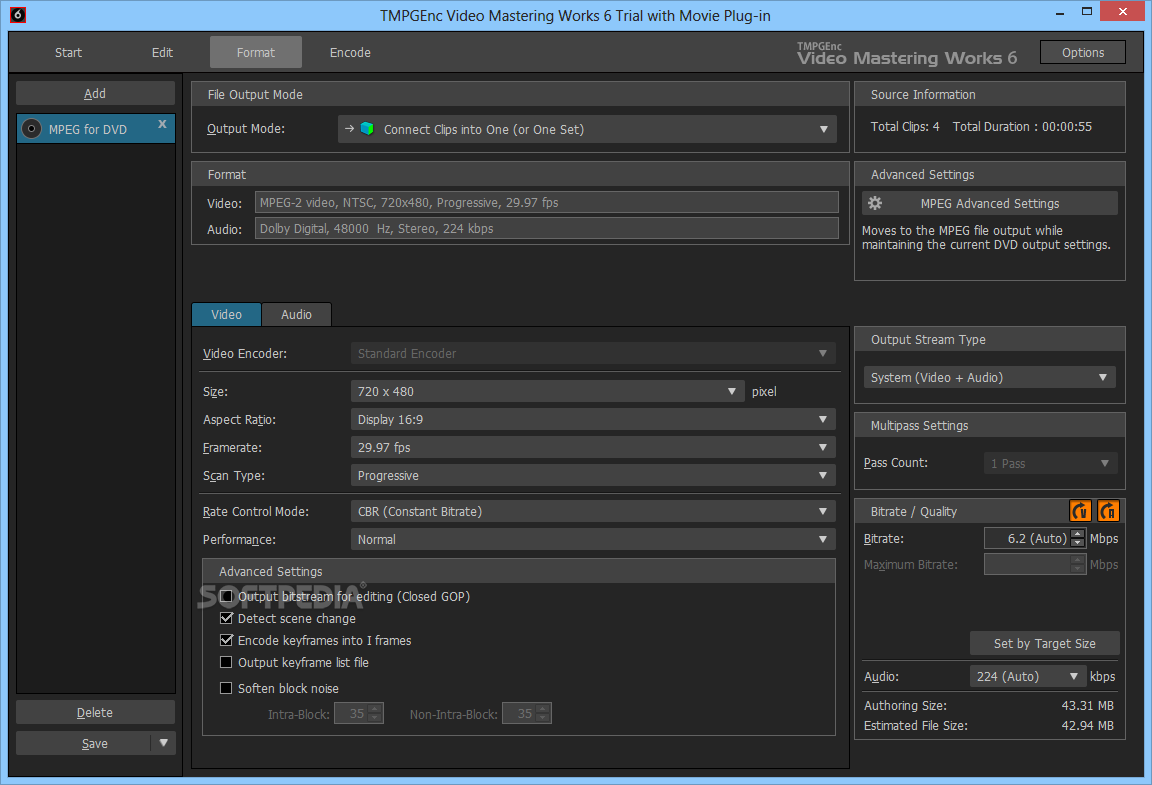Screen dimensions: 1152x785
Task: Open the Save button dropdown arrow
Action: [x=163, y=742]
